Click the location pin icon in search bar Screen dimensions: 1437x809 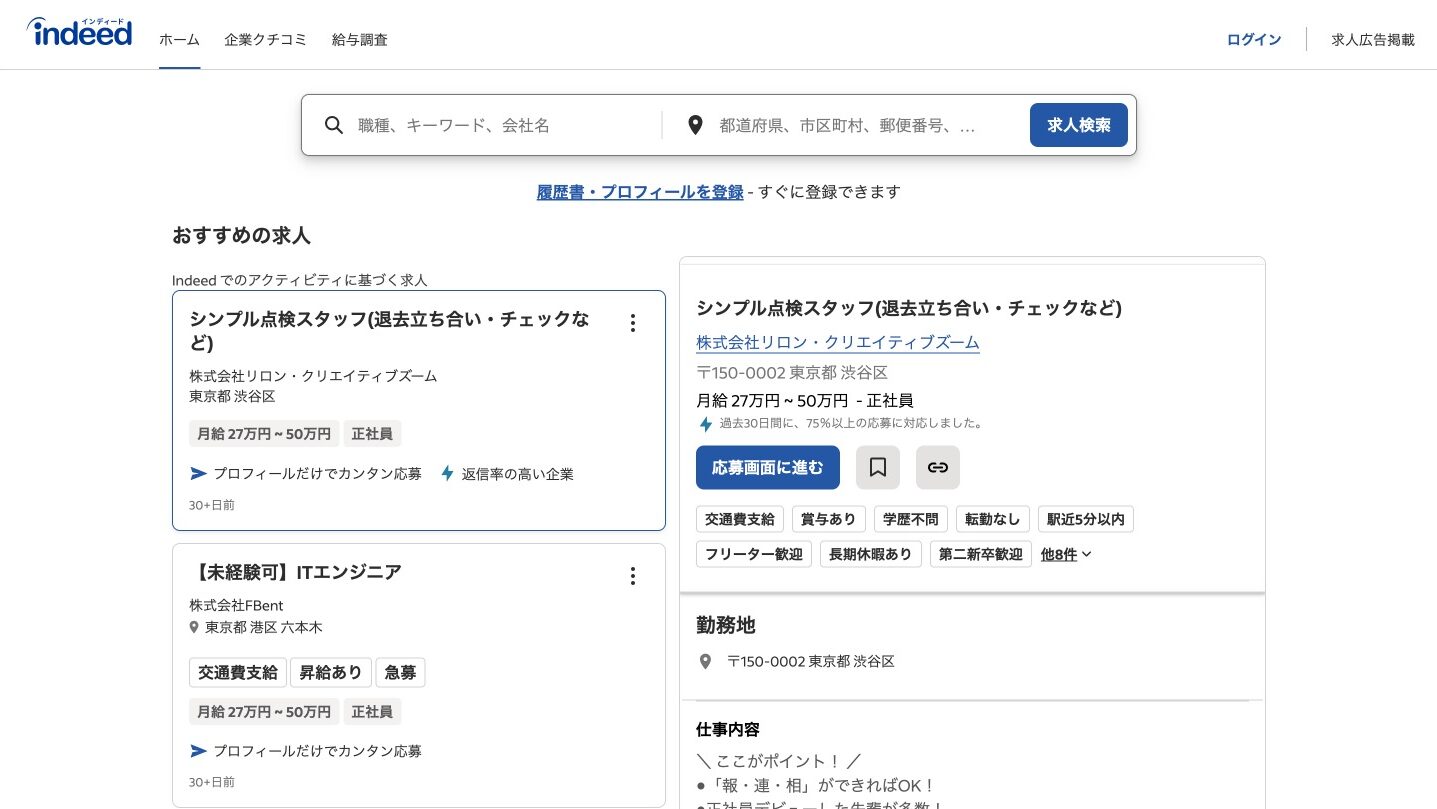[695, 125]
